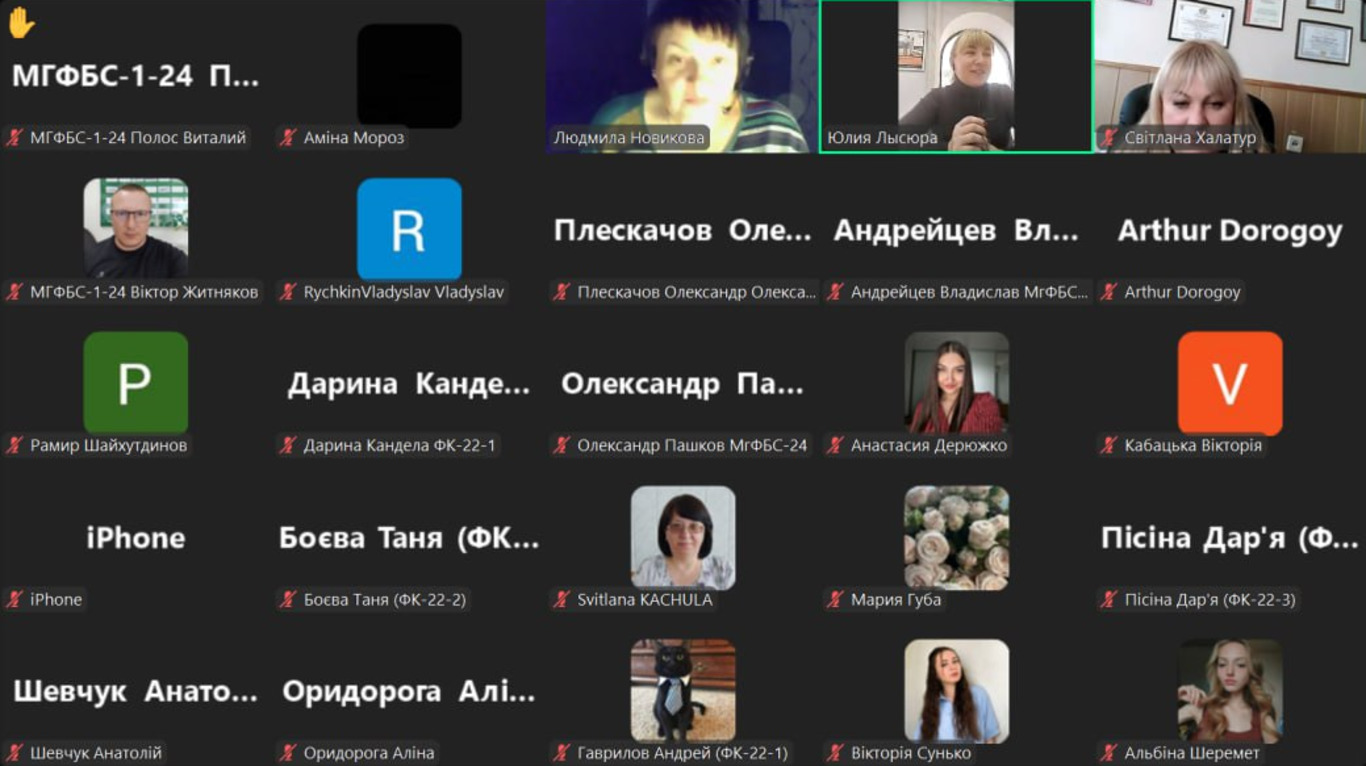Screen dimensions: 1366x766
Task: Click muted mic icon beside Вікторія Сунько
Action: point(835,753)
